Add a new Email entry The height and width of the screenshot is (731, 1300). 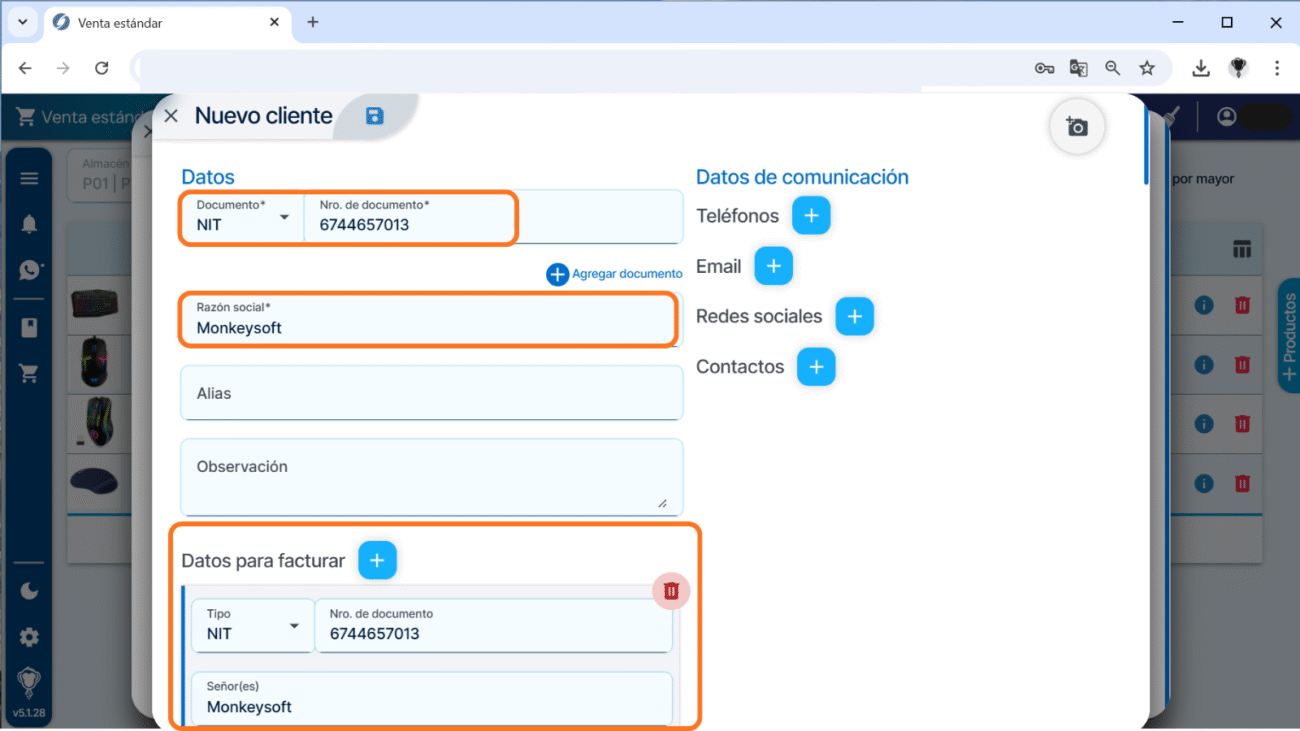tap(773, 266)
